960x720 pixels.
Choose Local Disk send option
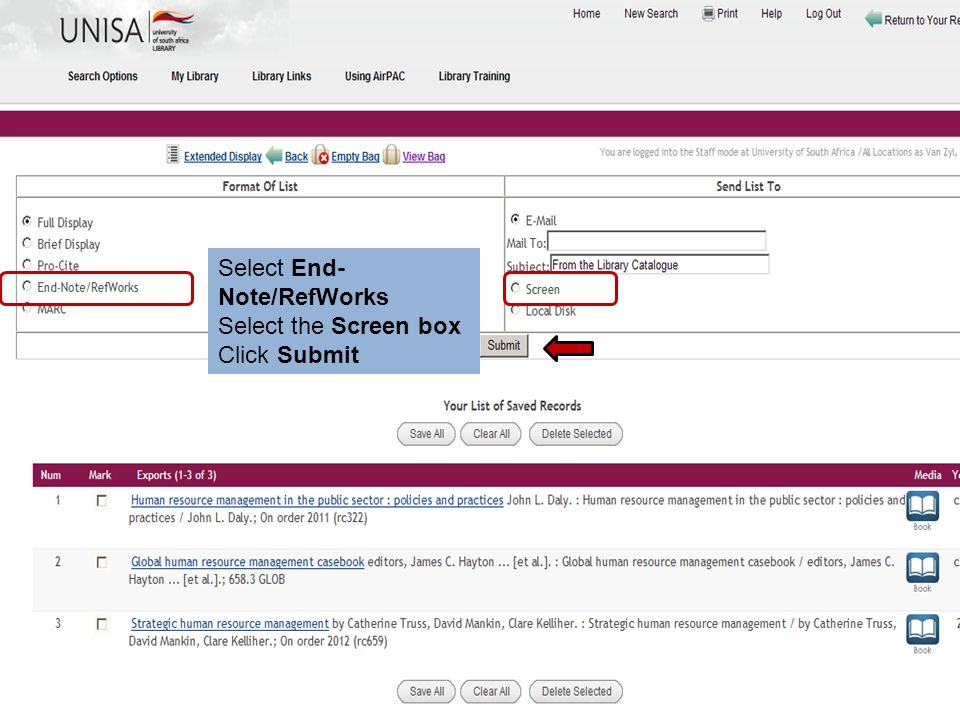516,310
